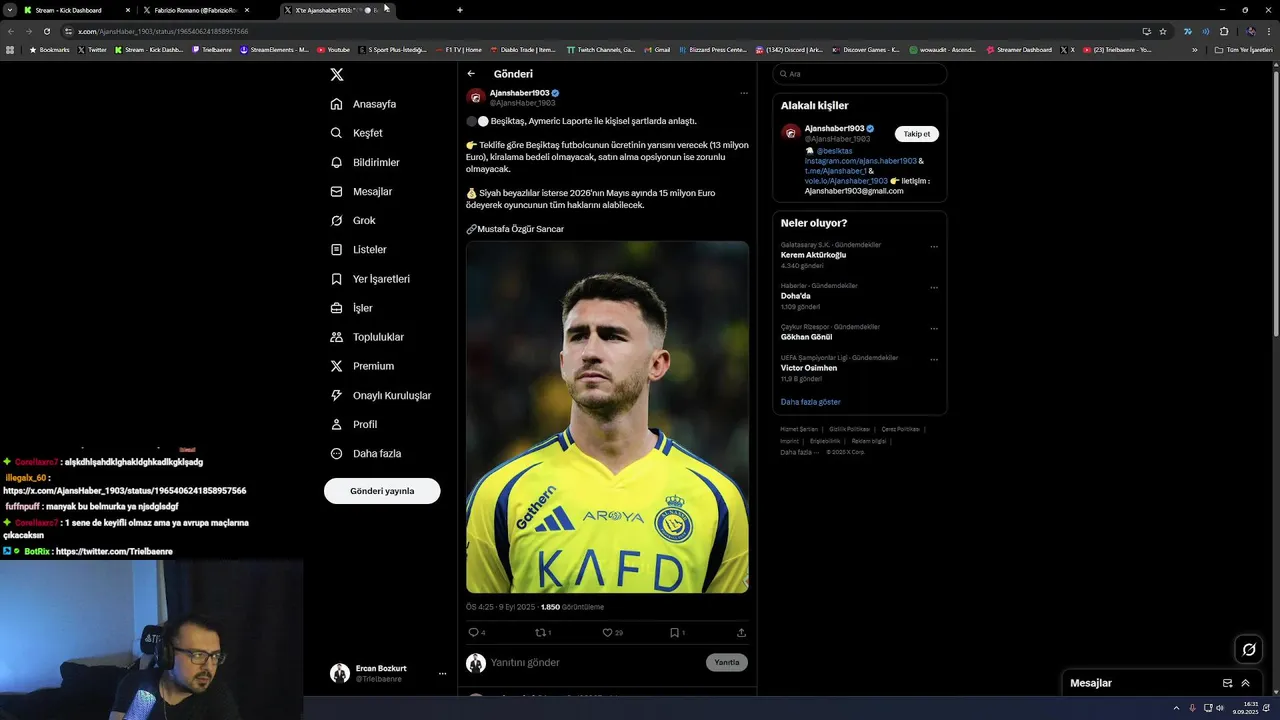Open Hizmet Şartları footer link

point(799,429)
